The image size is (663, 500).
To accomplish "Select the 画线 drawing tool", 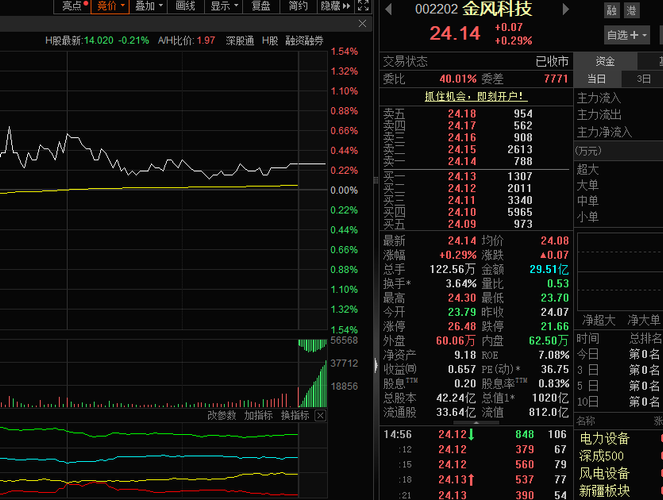I will tap(185, 6).
